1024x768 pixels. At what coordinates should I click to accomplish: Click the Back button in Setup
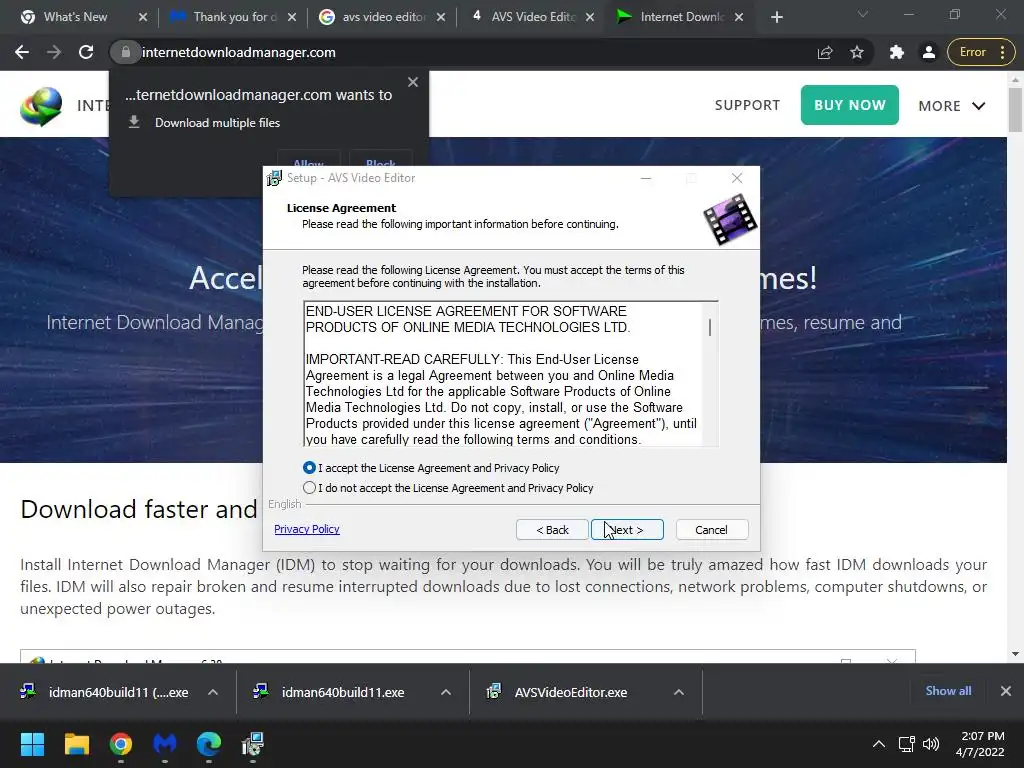pos(552,530)
